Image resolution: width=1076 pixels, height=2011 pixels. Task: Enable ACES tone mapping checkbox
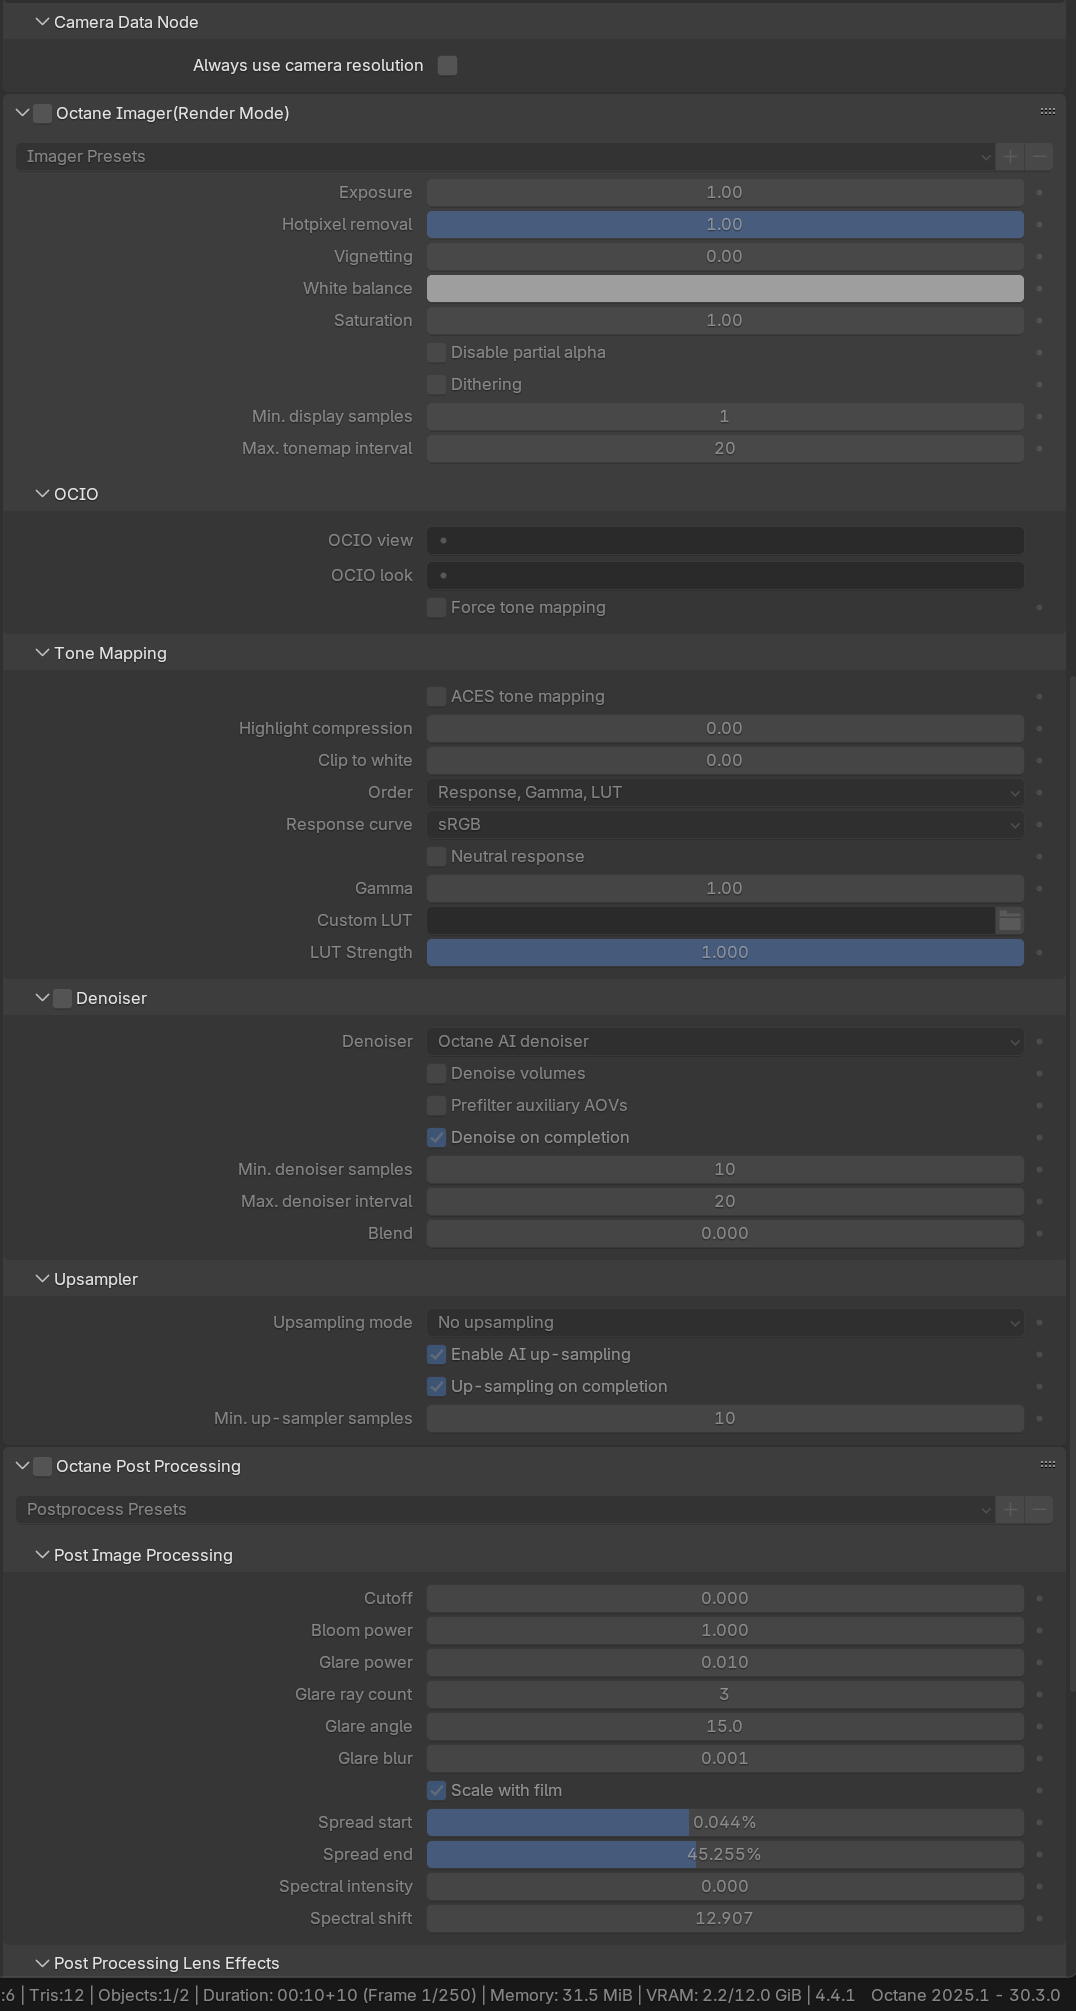(x=436, y=696)
